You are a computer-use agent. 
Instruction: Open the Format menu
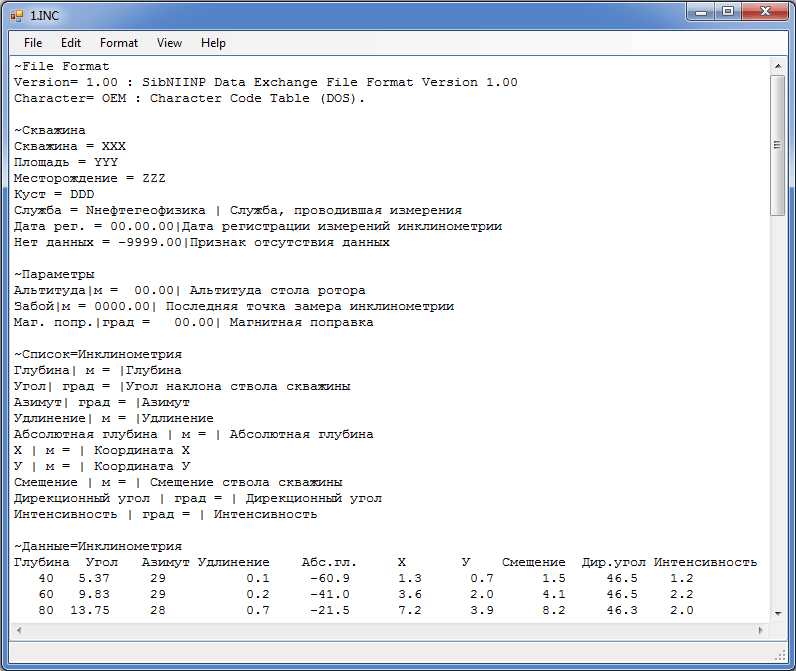coord(119,43)
